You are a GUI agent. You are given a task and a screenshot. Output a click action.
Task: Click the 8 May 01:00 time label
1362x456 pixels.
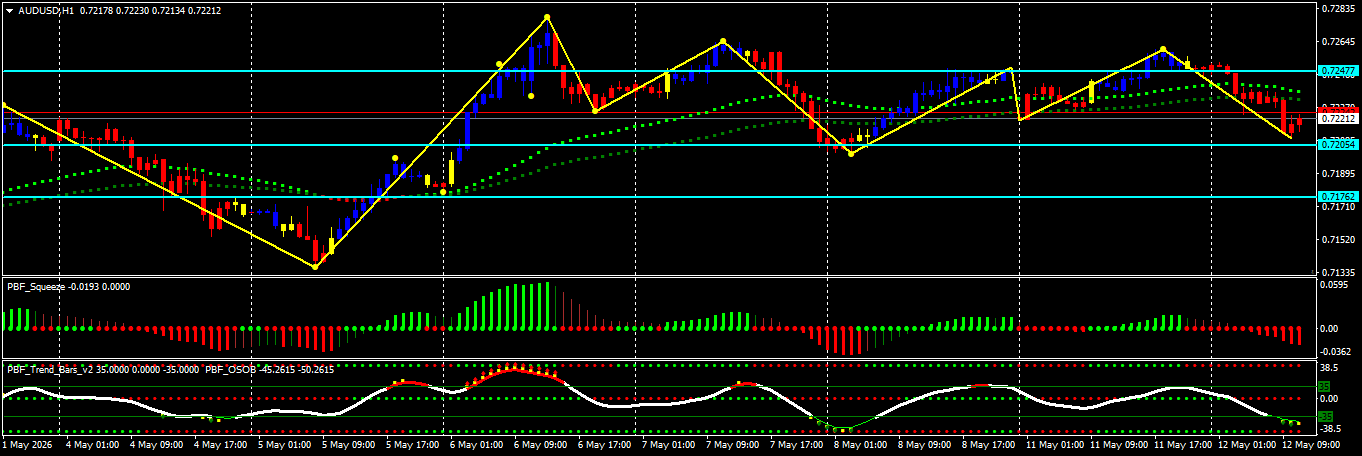pyautogui.click(x=859, y=444)
